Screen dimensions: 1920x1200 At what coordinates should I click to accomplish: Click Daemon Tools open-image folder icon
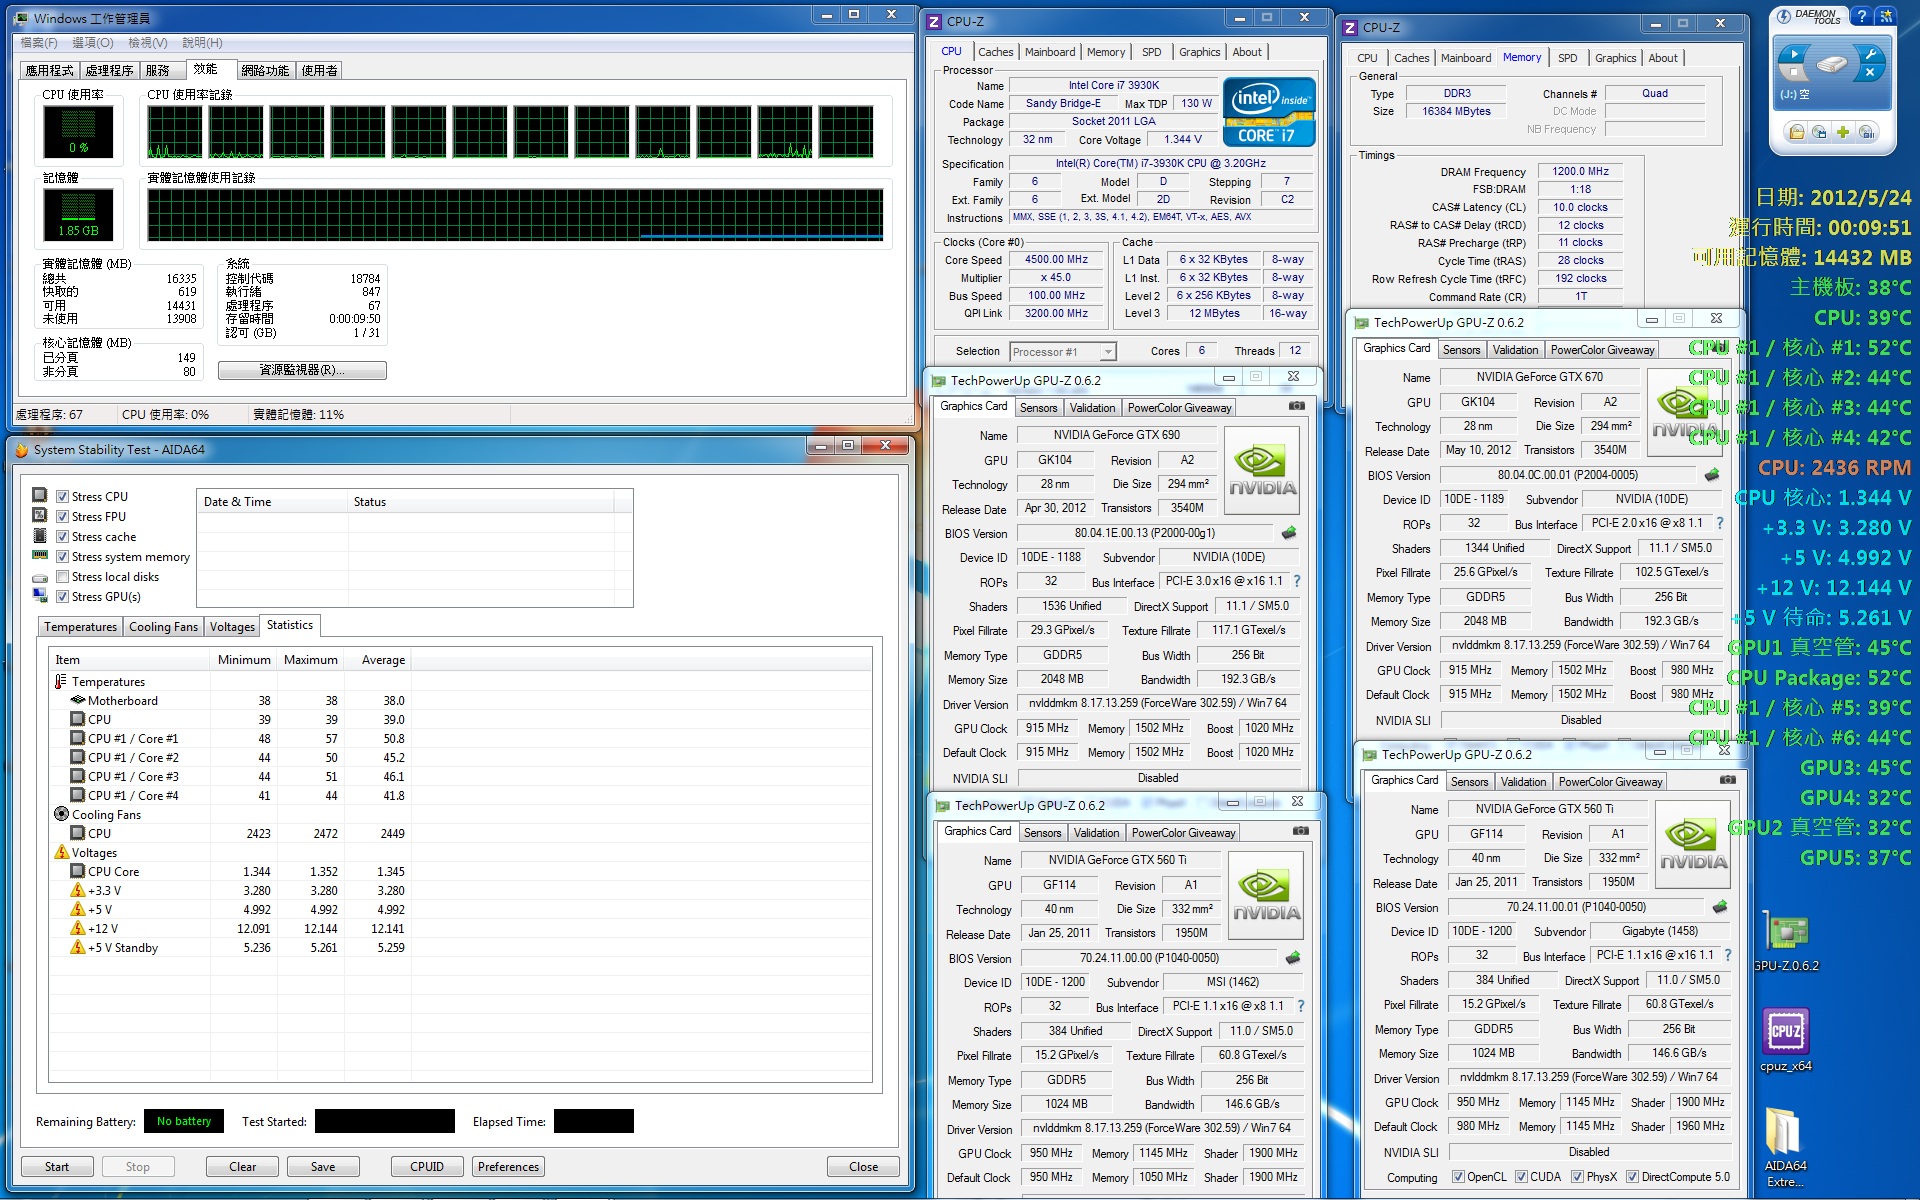1797,132
